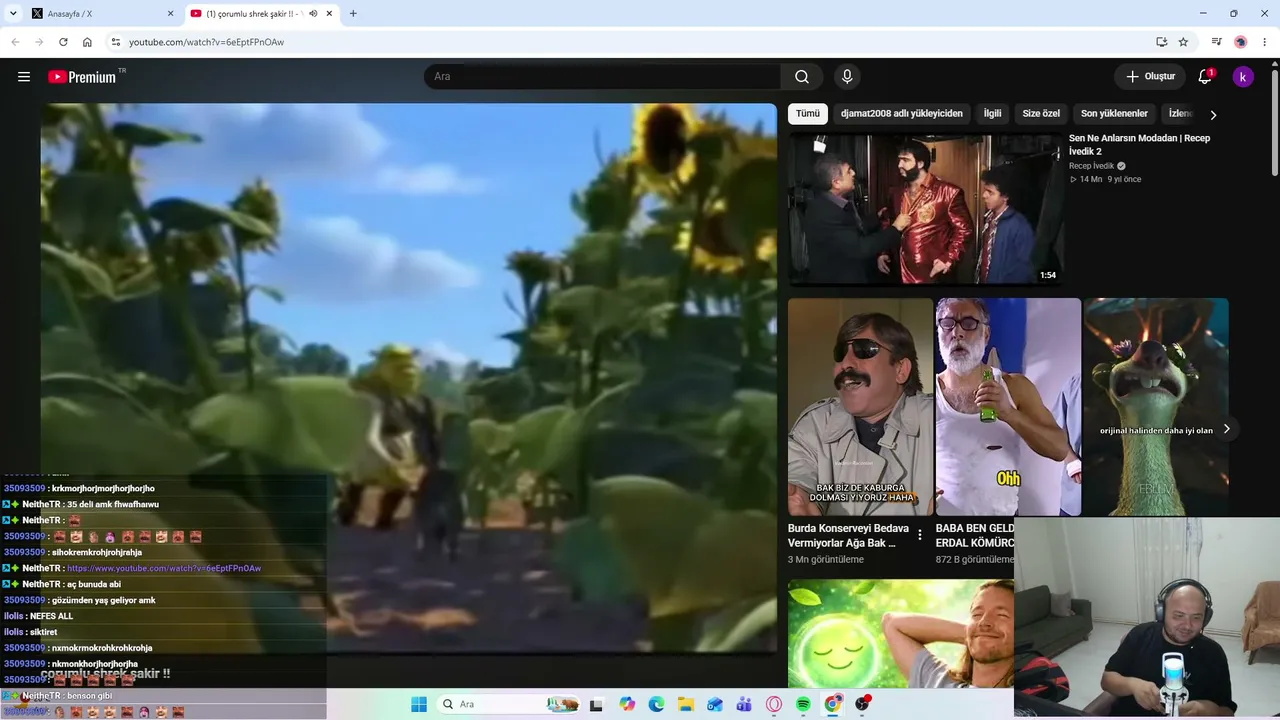This screenshot has width=1280, height=720.
Task: Switch to the Anasayfa / X tab
Action: [102, 14]
